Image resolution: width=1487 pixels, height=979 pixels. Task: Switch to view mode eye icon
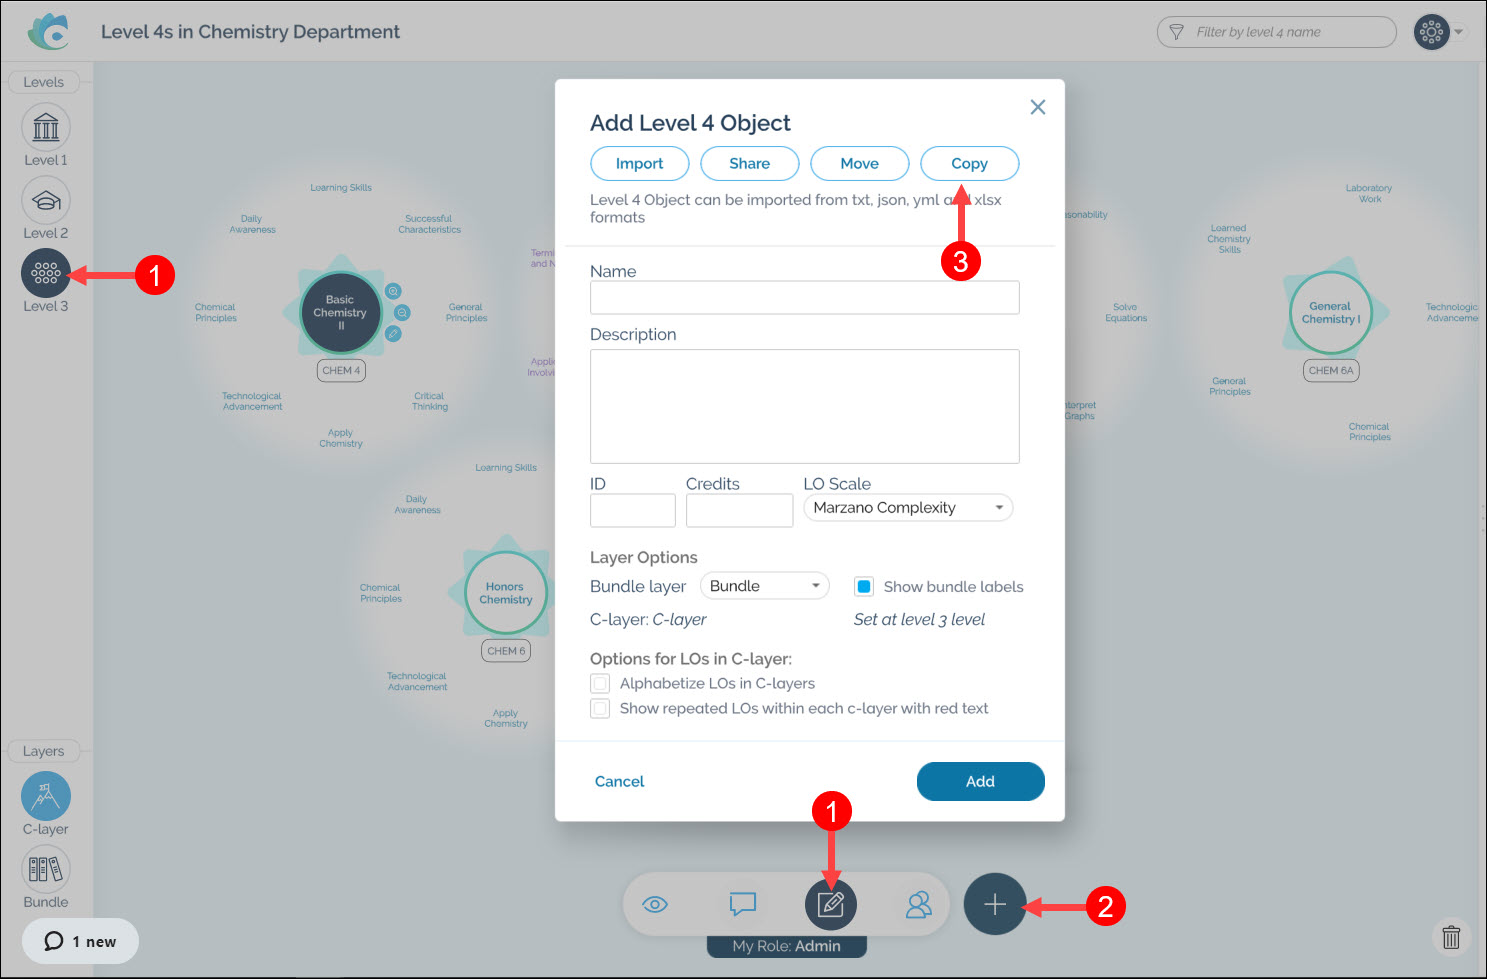tap(655, 905)
